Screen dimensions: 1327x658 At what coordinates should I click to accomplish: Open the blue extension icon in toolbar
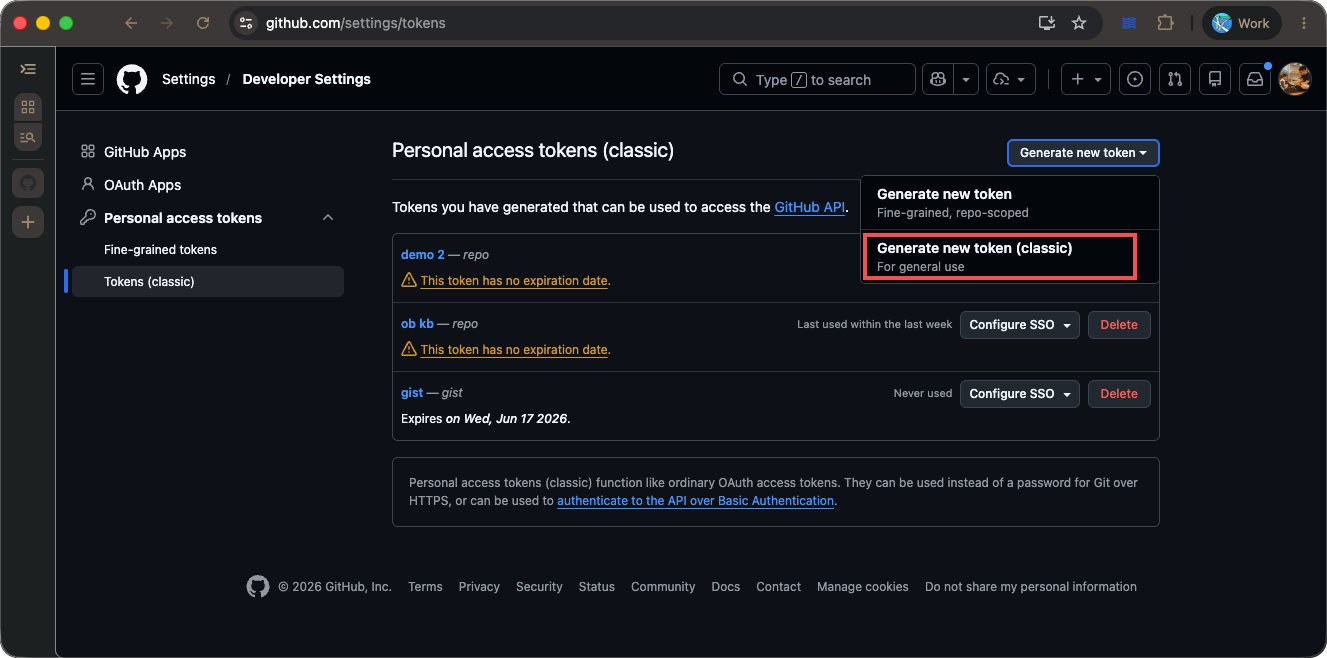tap(1129, 23)
